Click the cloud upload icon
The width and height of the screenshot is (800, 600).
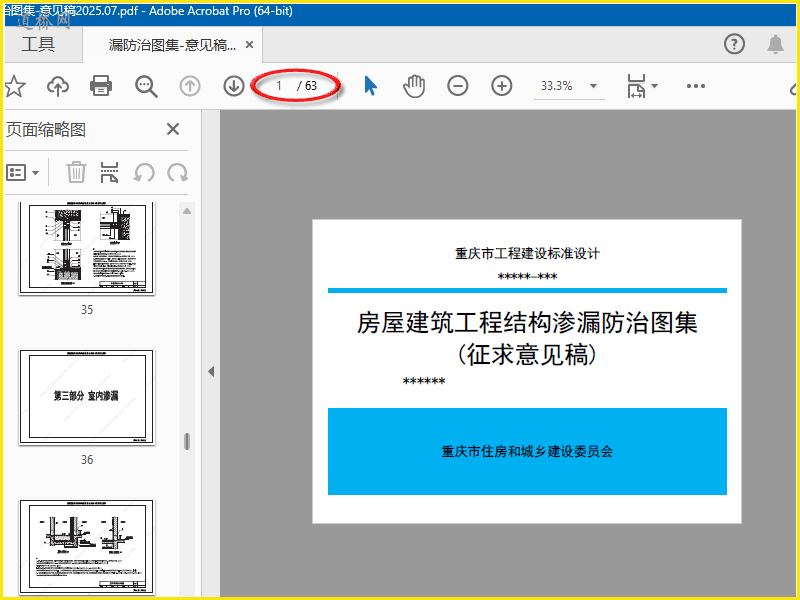click(x=58, y=86)
